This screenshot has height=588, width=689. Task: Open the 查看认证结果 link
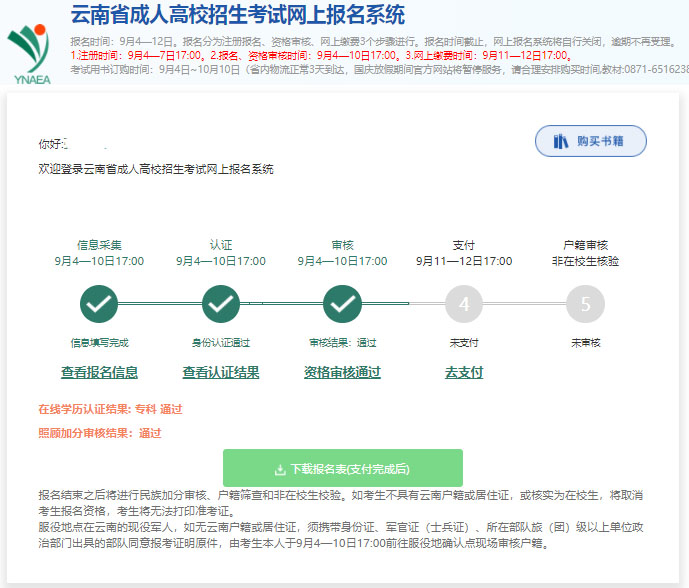tap(221, 373)
